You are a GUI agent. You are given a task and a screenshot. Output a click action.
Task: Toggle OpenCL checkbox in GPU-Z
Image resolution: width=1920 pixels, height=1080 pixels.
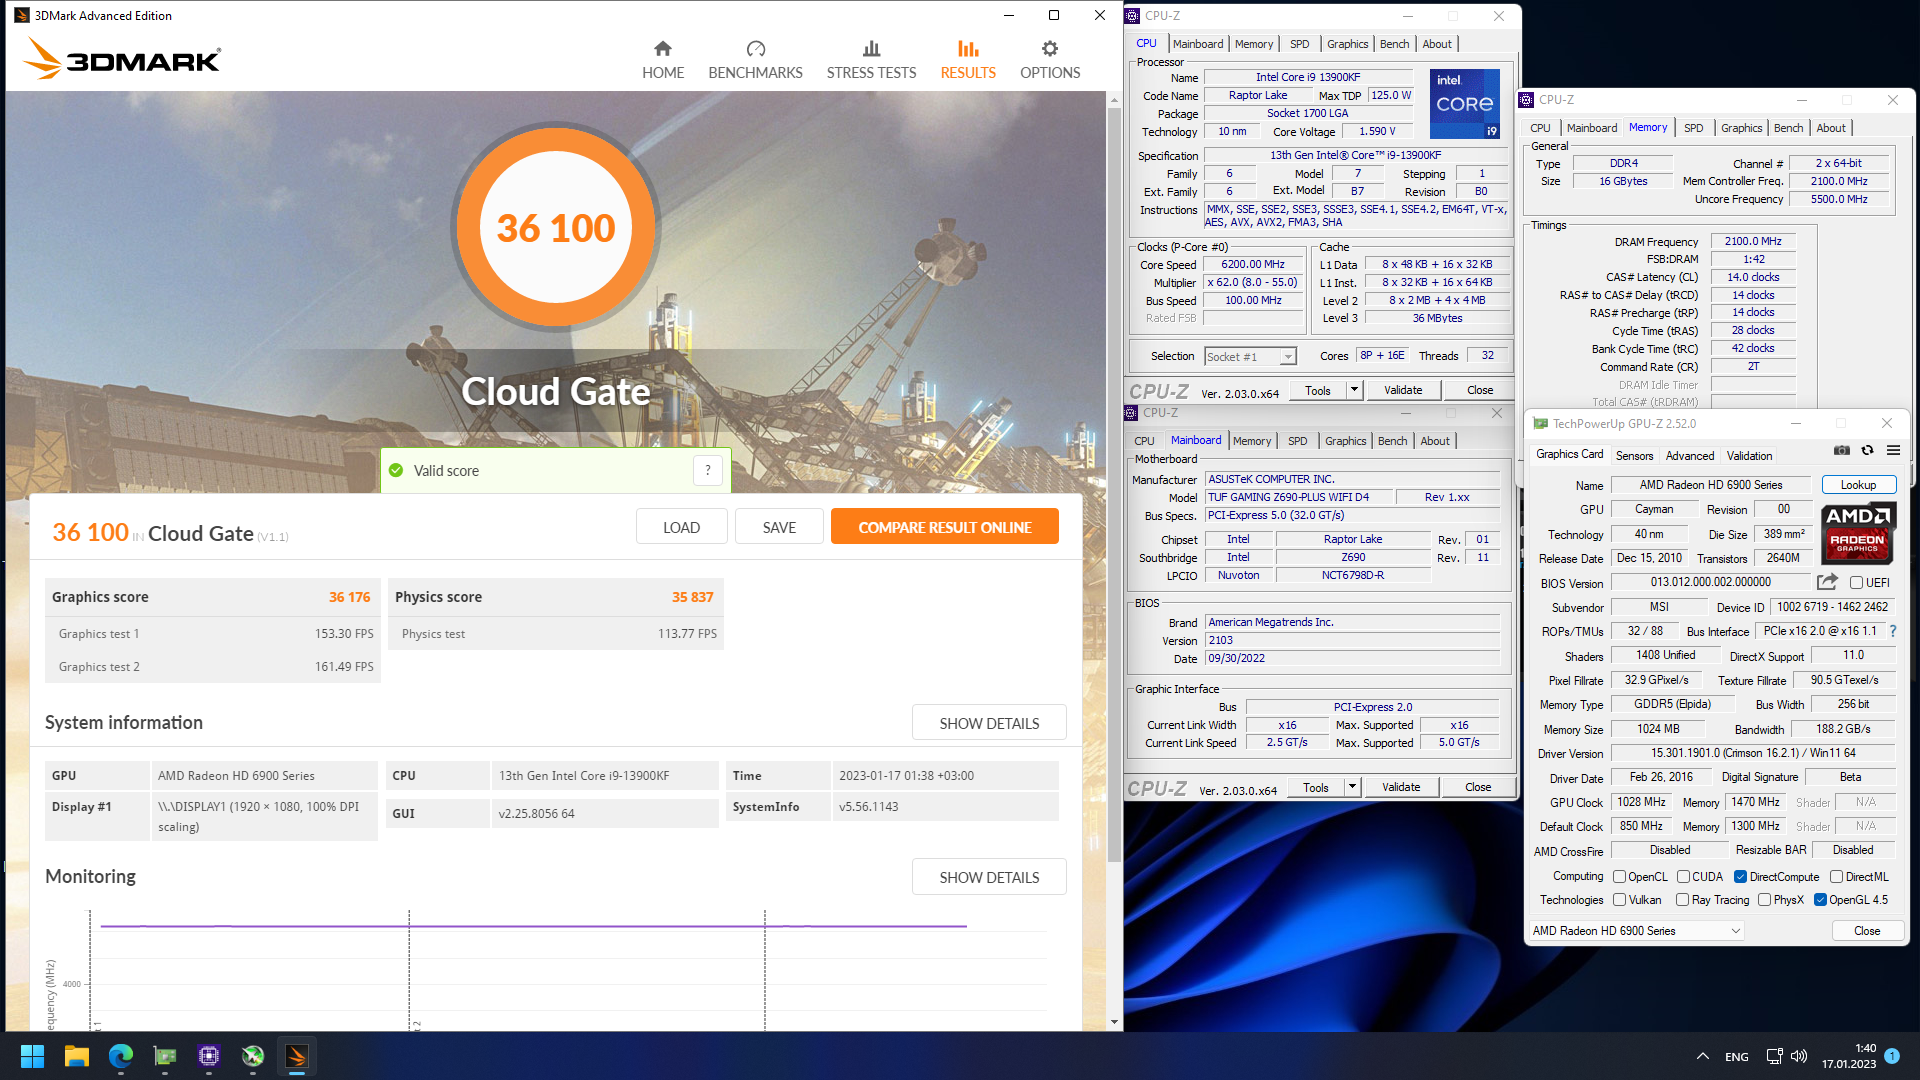click(1619, 877)
